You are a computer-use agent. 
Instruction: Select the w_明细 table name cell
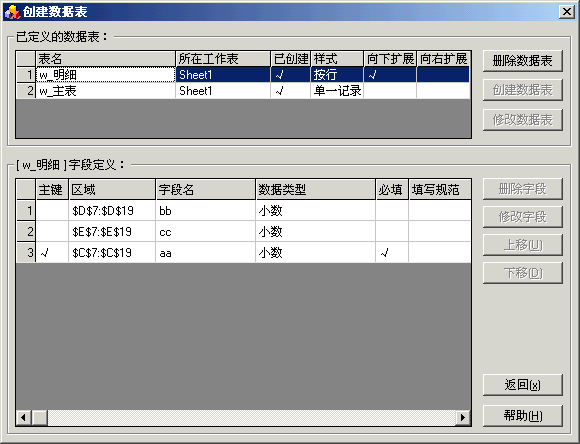pyautogui.click(x=105, y=75)
